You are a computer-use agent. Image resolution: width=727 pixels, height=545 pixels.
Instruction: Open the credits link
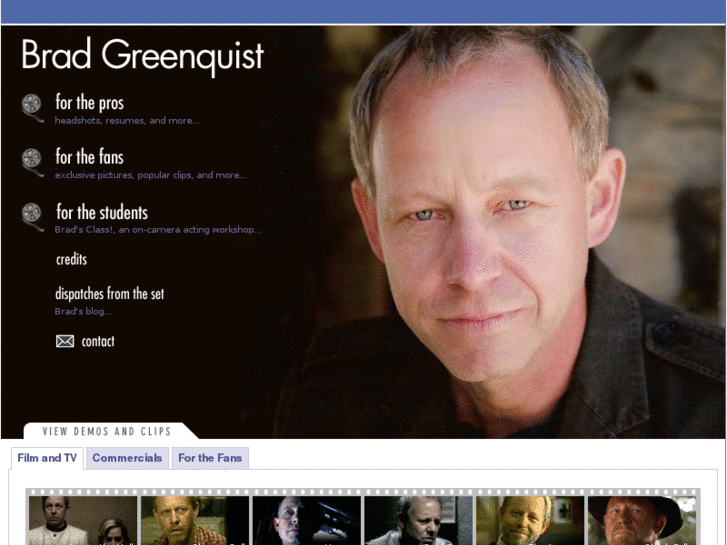pyautogui.click(x=71, y=259)
